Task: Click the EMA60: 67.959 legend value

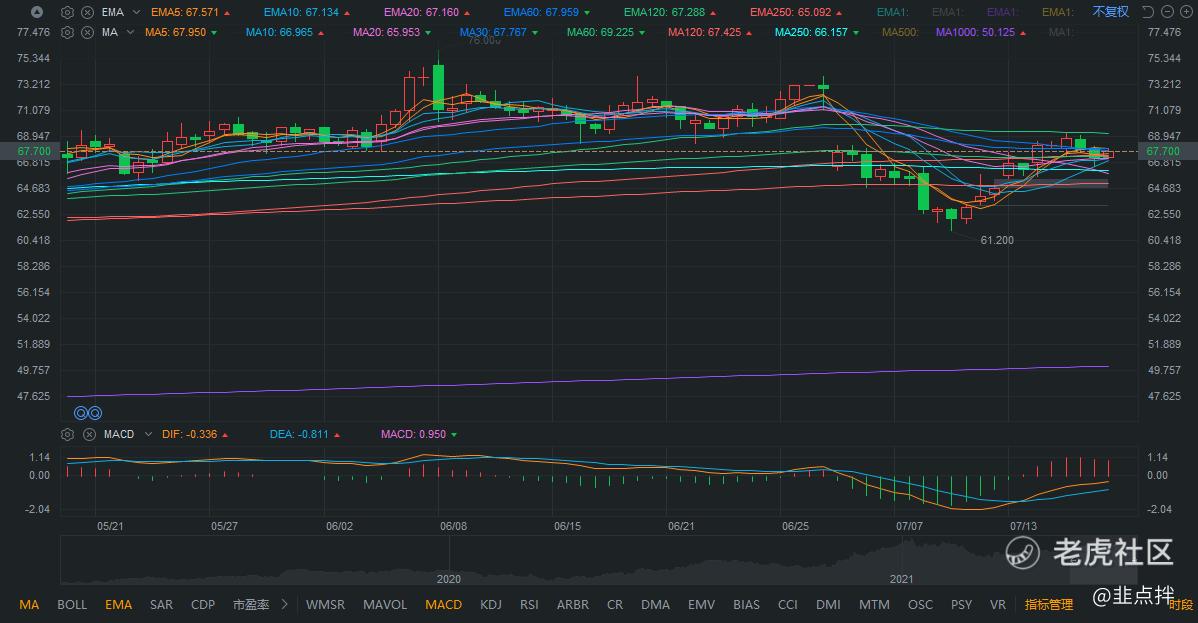Action: [542, 12]
